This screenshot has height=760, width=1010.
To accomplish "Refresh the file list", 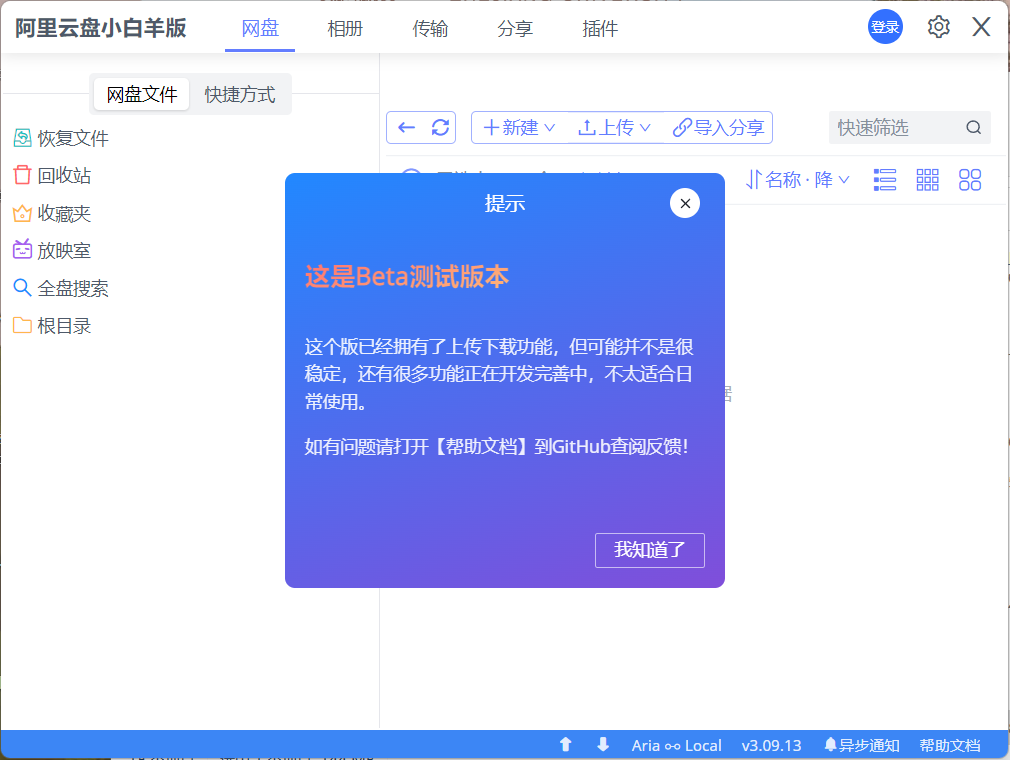I will coord(440,127).
